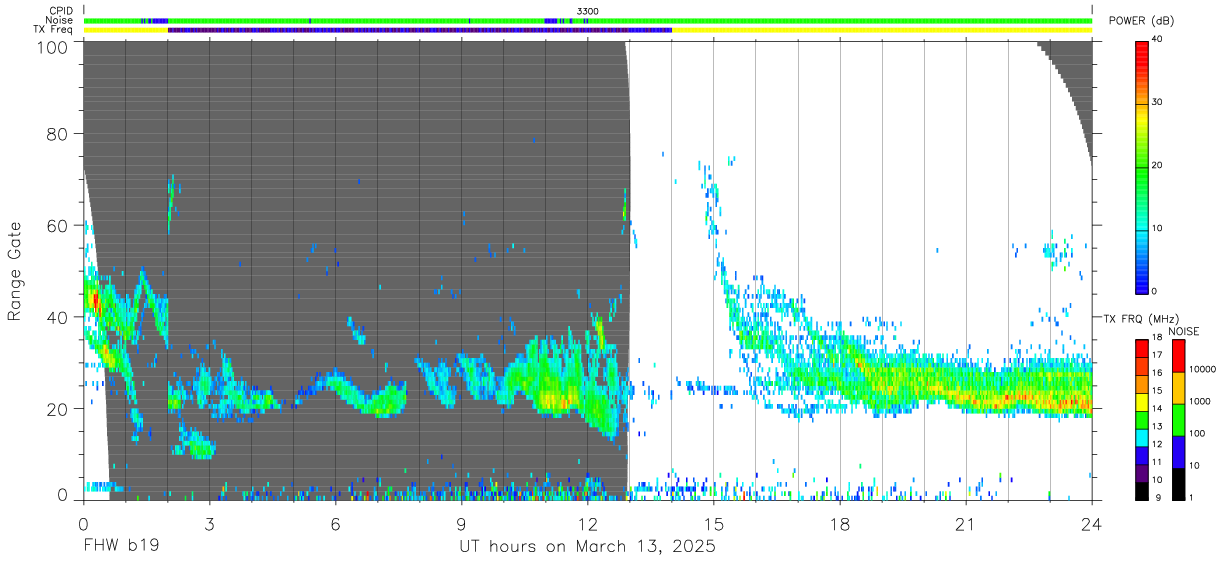Click the 'UT hours on March 13, 2025' label
The height and width of the screenshot is (567, 1228).
(x=587, y=547)
